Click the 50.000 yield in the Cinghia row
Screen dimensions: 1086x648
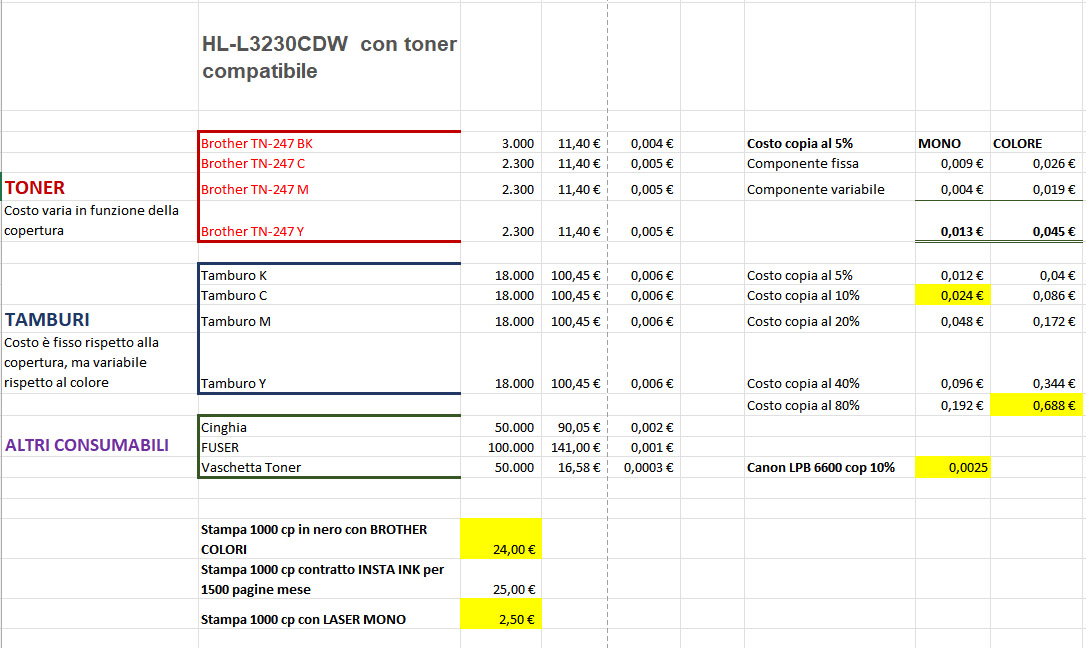[x=501, y=427]
